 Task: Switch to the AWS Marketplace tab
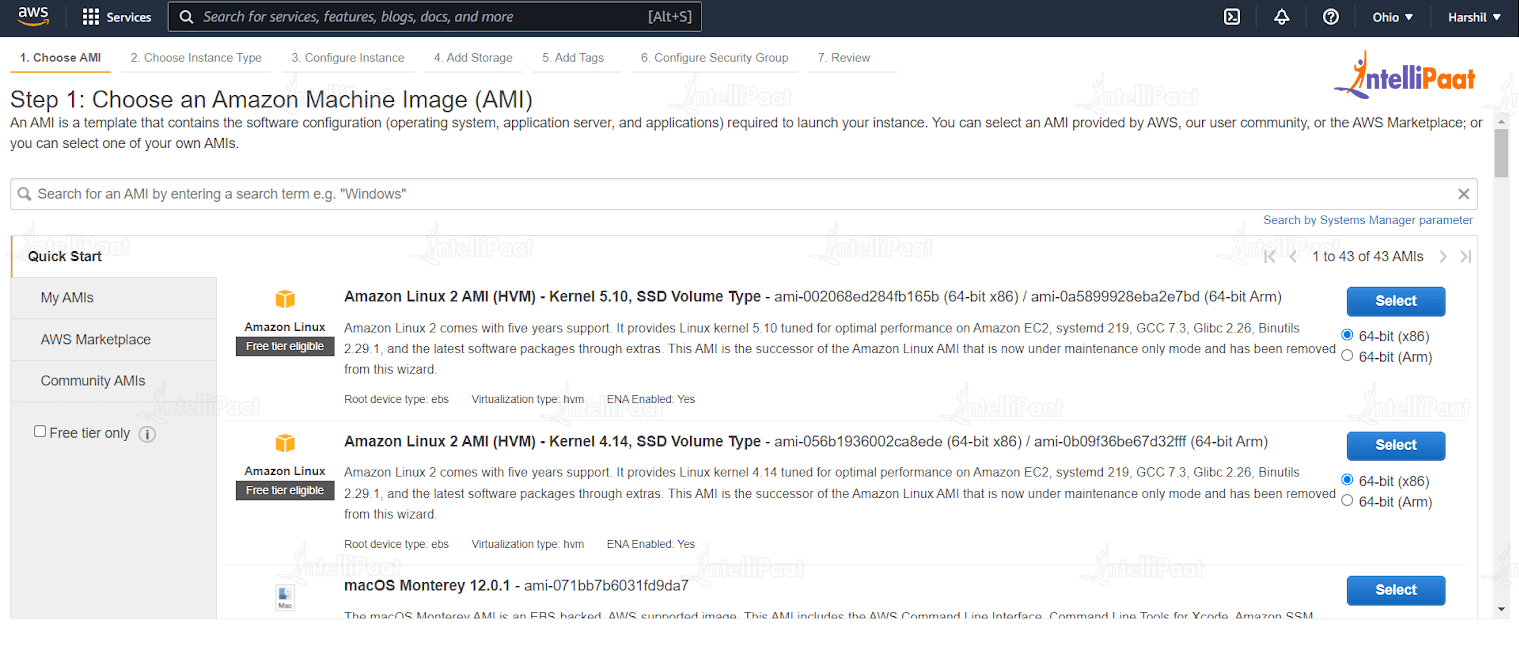[x=95, y=339]
